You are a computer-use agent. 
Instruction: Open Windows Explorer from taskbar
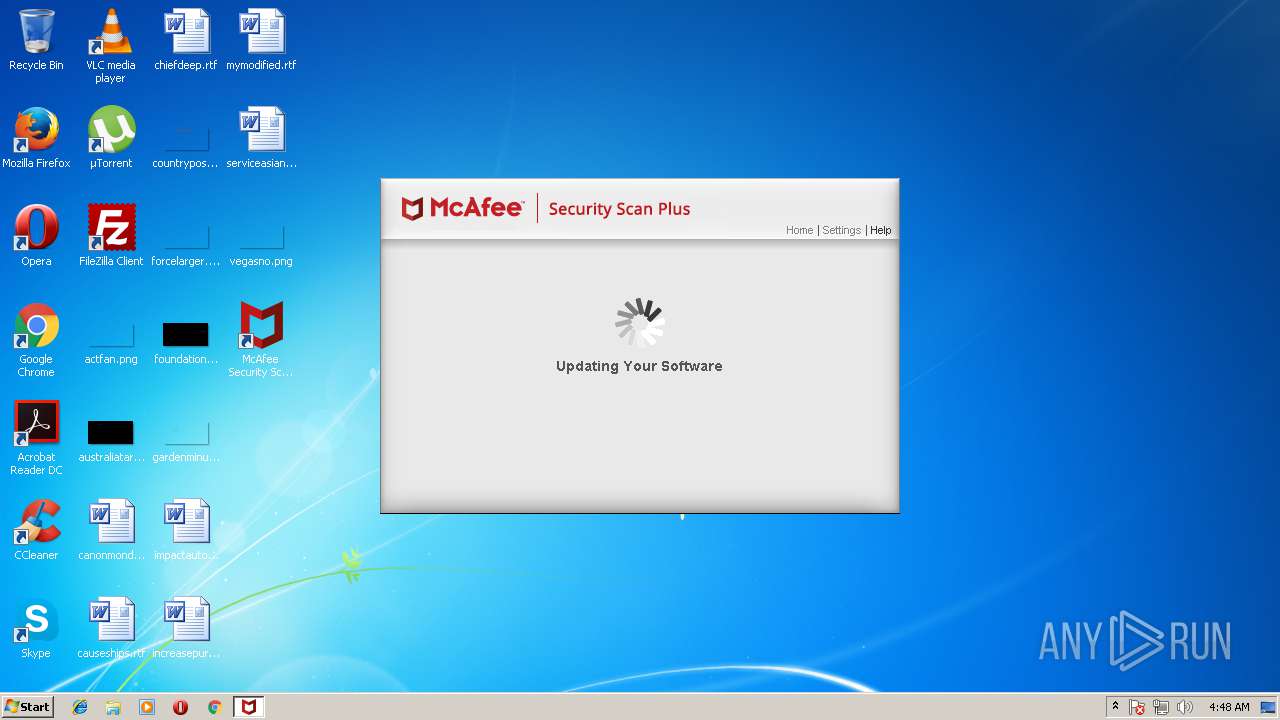pyautogui.click(x=113, y=707)
